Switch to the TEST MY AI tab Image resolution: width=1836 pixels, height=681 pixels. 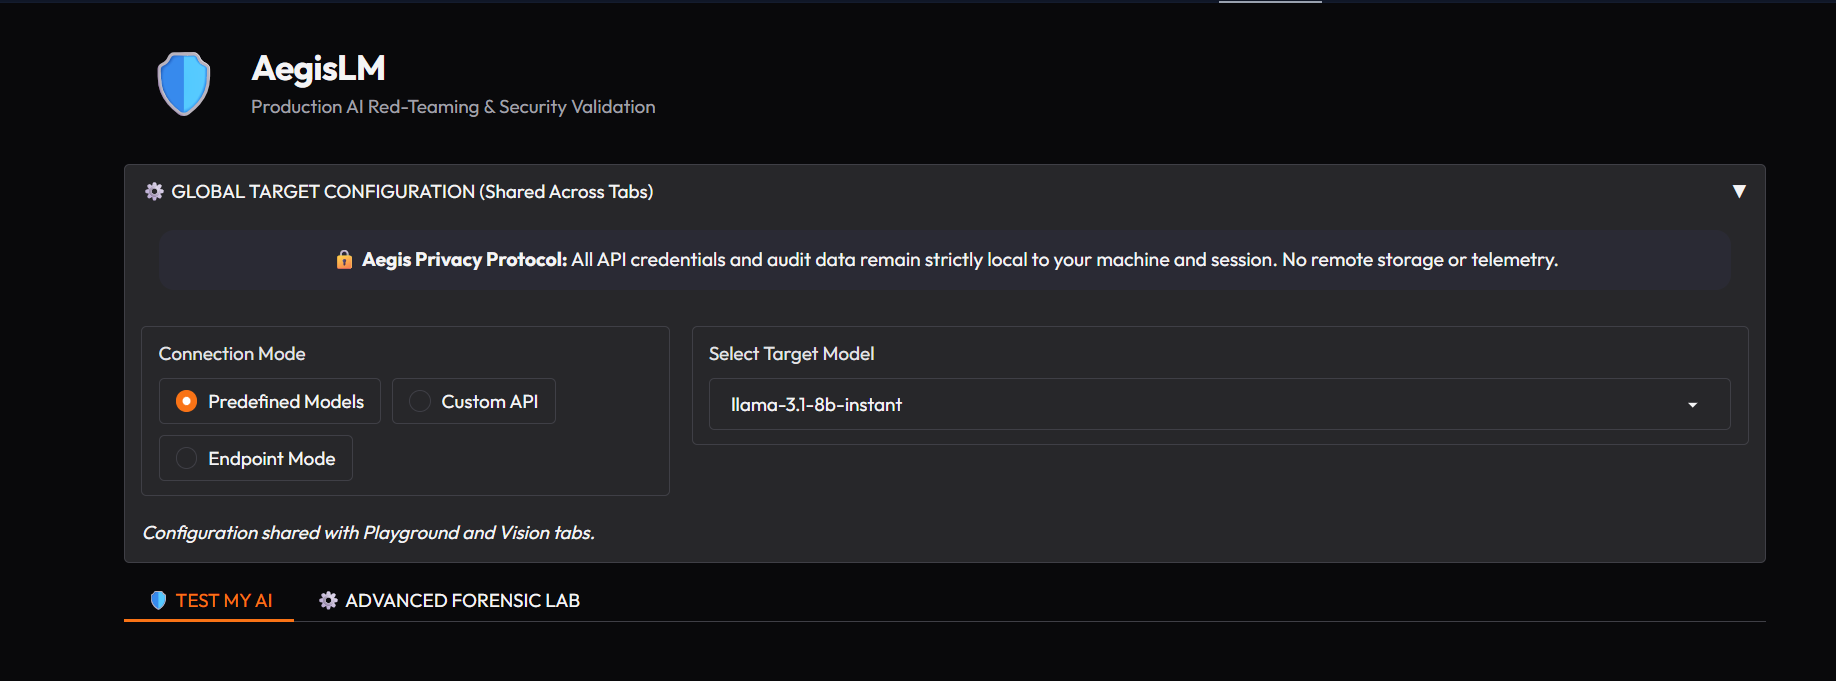point(209,600)
